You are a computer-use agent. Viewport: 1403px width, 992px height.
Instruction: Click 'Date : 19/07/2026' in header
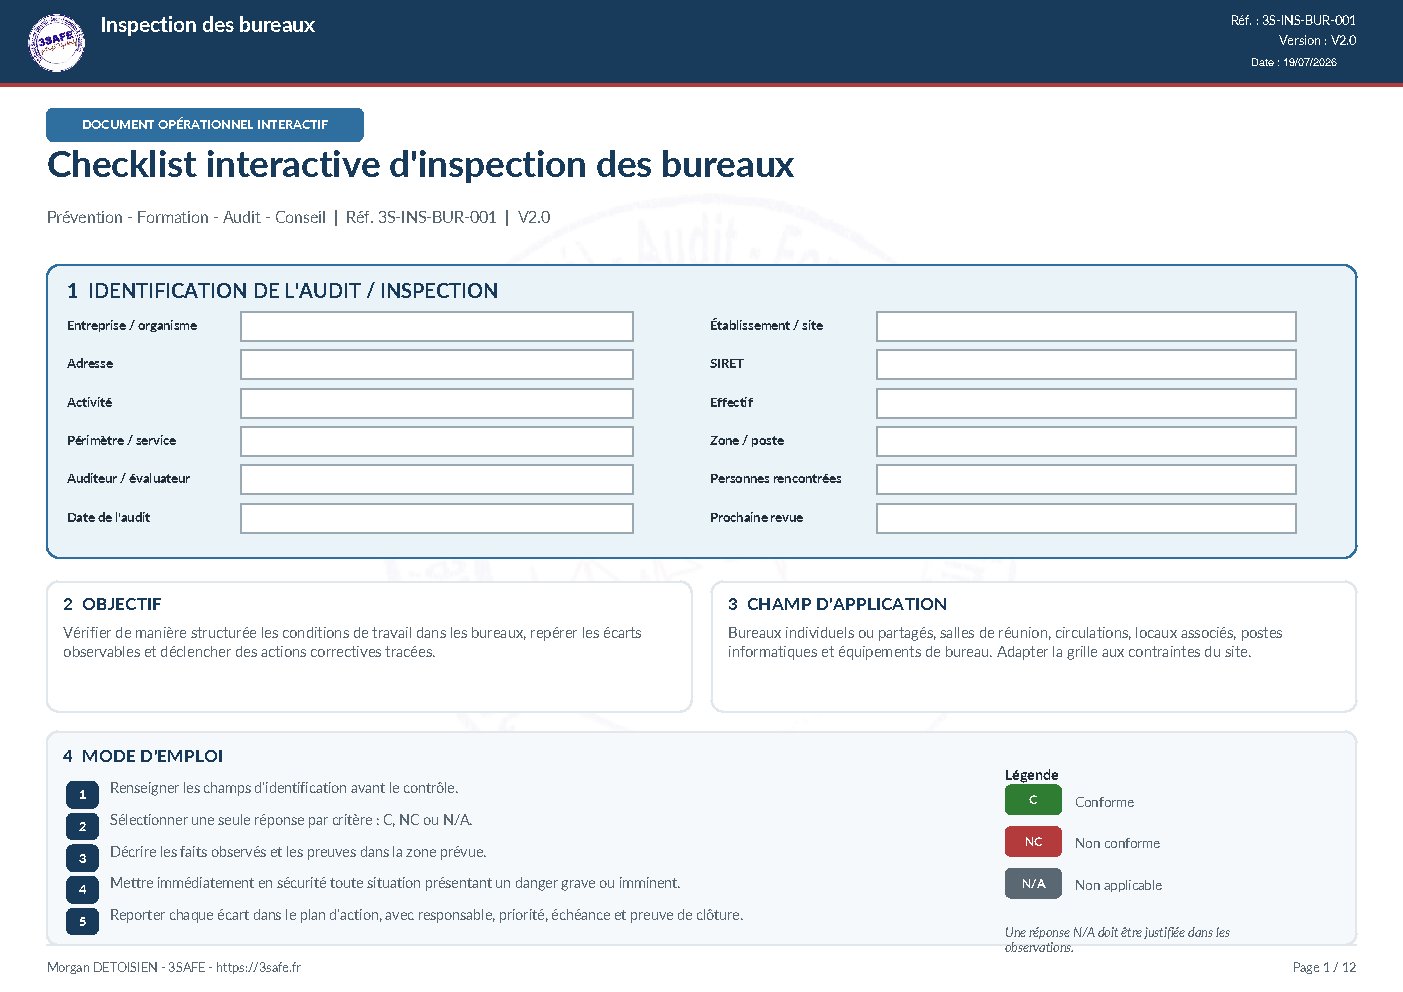(1293, 62)
